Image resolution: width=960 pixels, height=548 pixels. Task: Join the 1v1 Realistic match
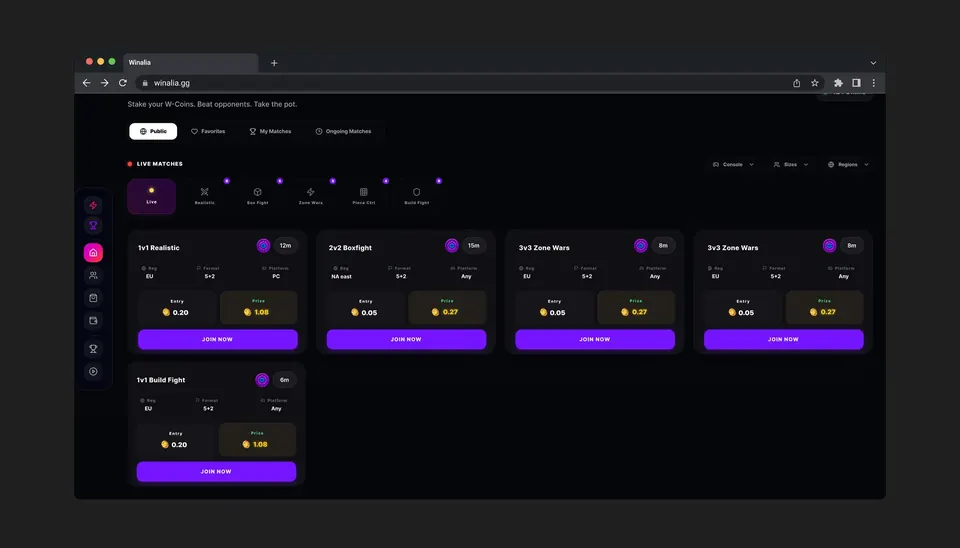point(217,339)
